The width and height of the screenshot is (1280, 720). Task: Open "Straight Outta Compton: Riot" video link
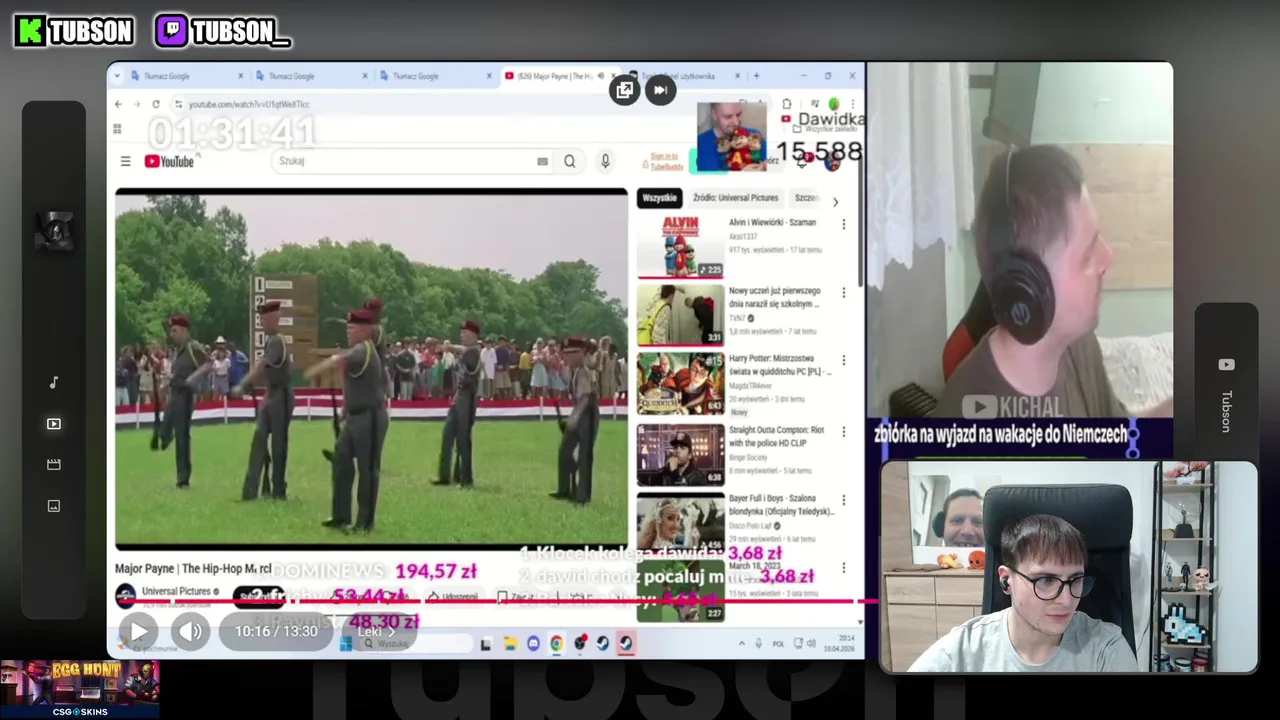[777, 435]
